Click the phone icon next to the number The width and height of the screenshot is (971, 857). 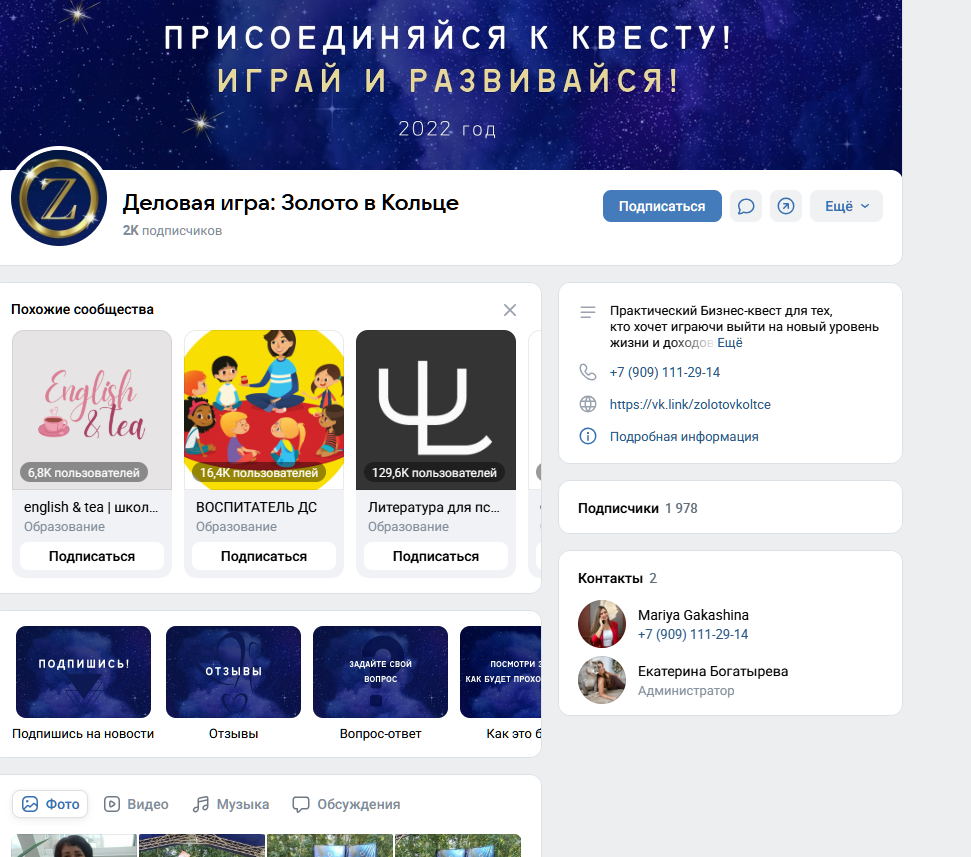pos(588,372)
